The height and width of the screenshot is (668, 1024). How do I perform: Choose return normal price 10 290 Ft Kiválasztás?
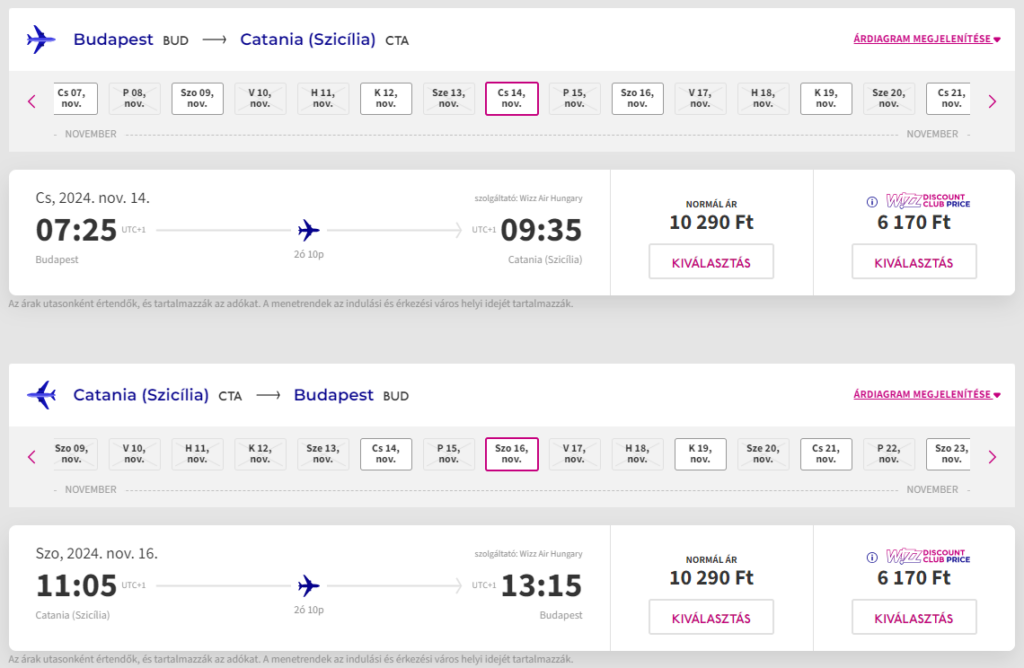pyautogui.click(x=711, y=618)
